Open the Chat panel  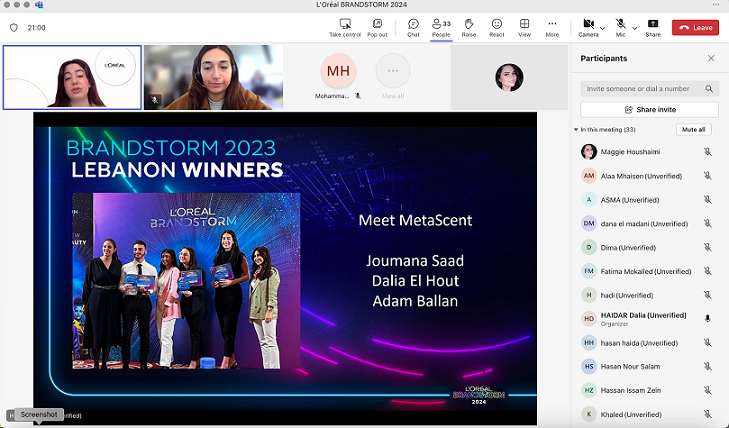413,27
